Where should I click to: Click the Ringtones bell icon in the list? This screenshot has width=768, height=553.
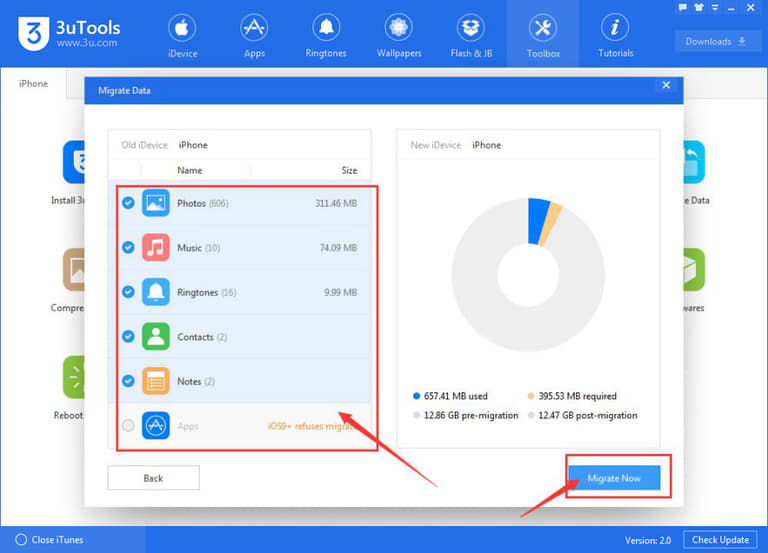point(156,292)
